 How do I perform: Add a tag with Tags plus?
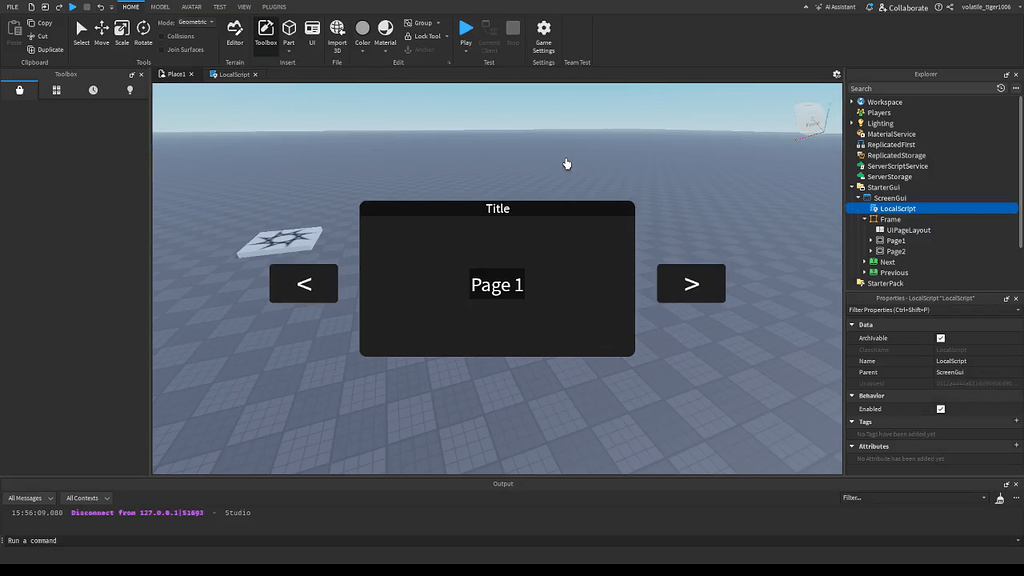click(1016, 421)
